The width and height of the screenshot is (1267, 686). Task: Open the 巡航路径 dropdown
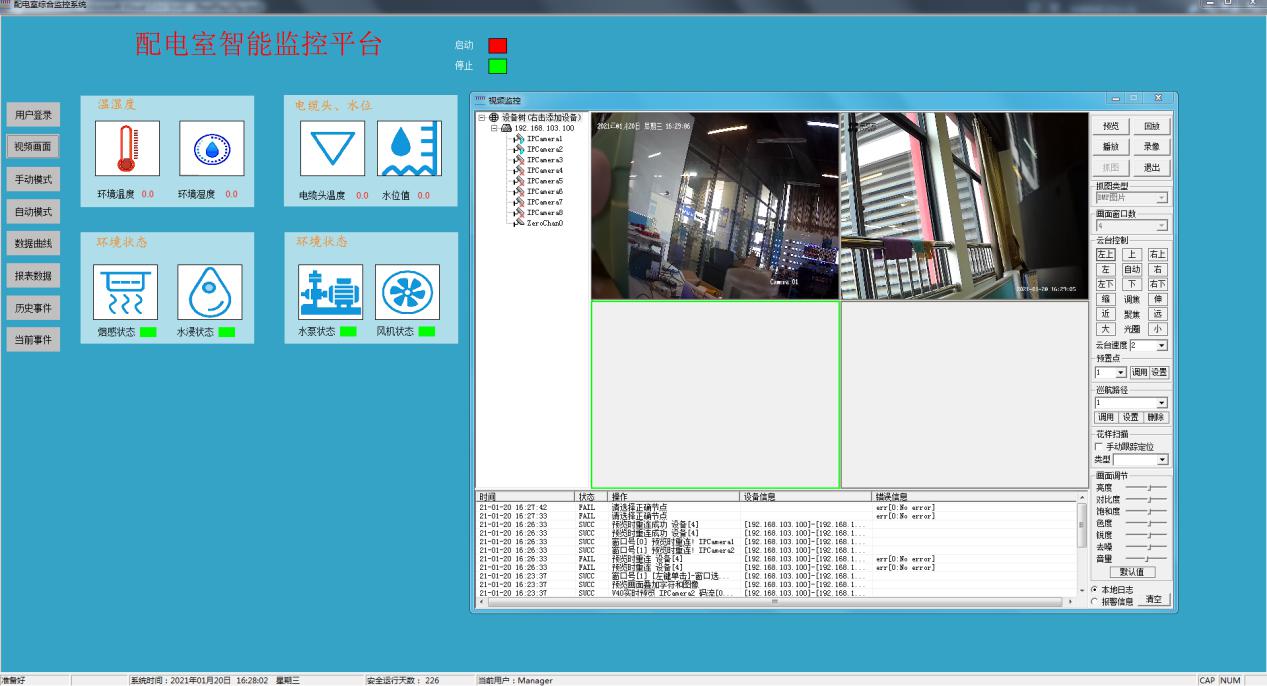pos(1161,402)
